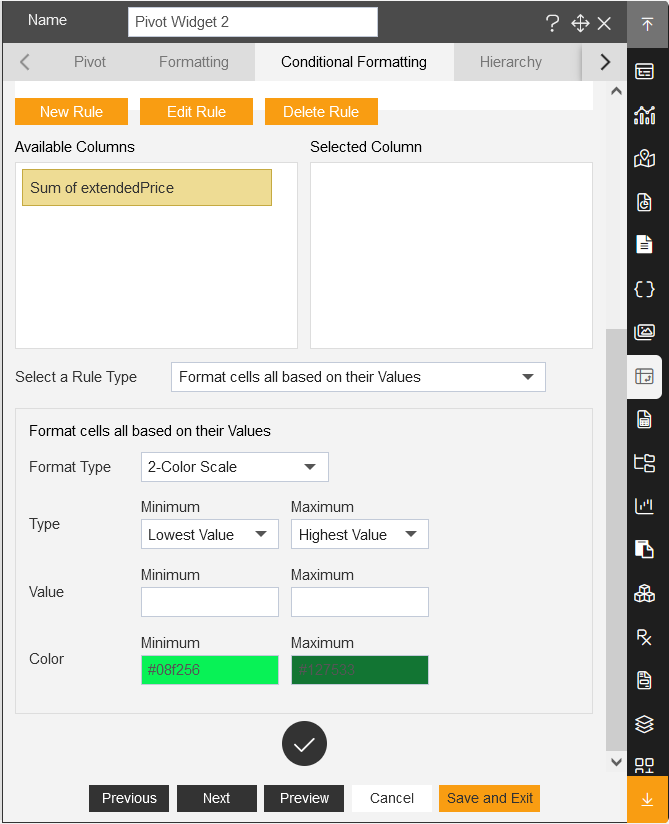Click the stacked layers icon in sidebar

644,724
